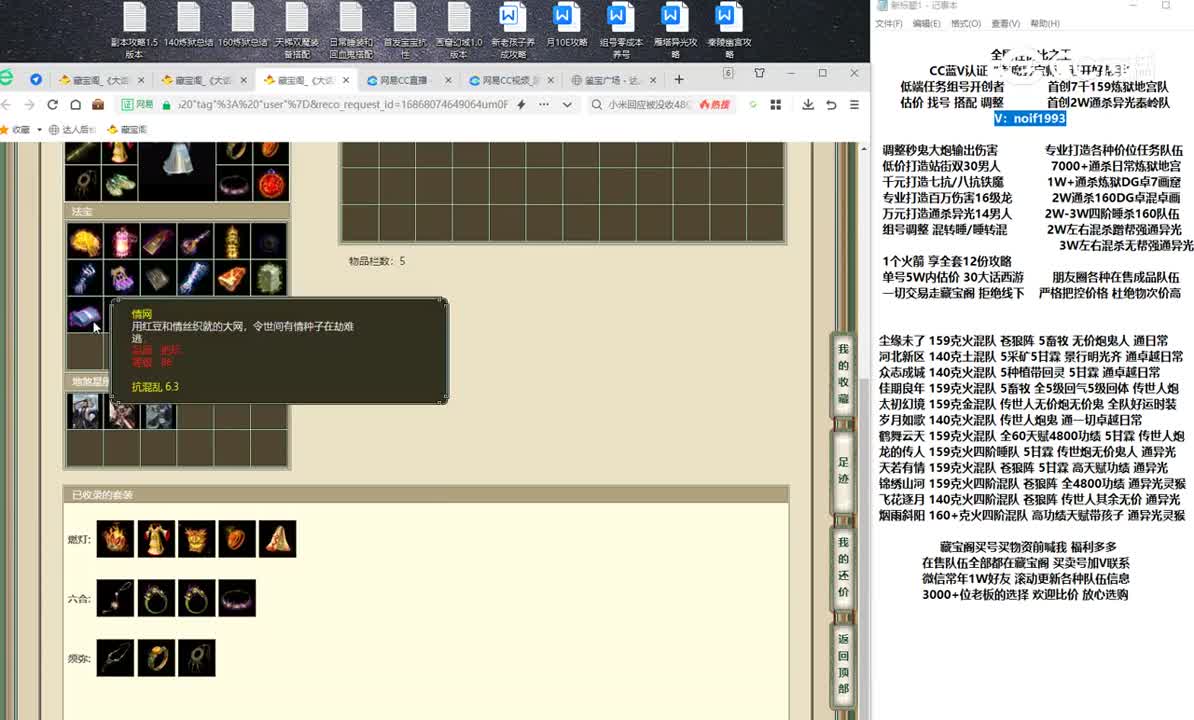Open desktop file 副本攻略1.5版本
The width and height of the screenshot is (1194, 720).
134,30
